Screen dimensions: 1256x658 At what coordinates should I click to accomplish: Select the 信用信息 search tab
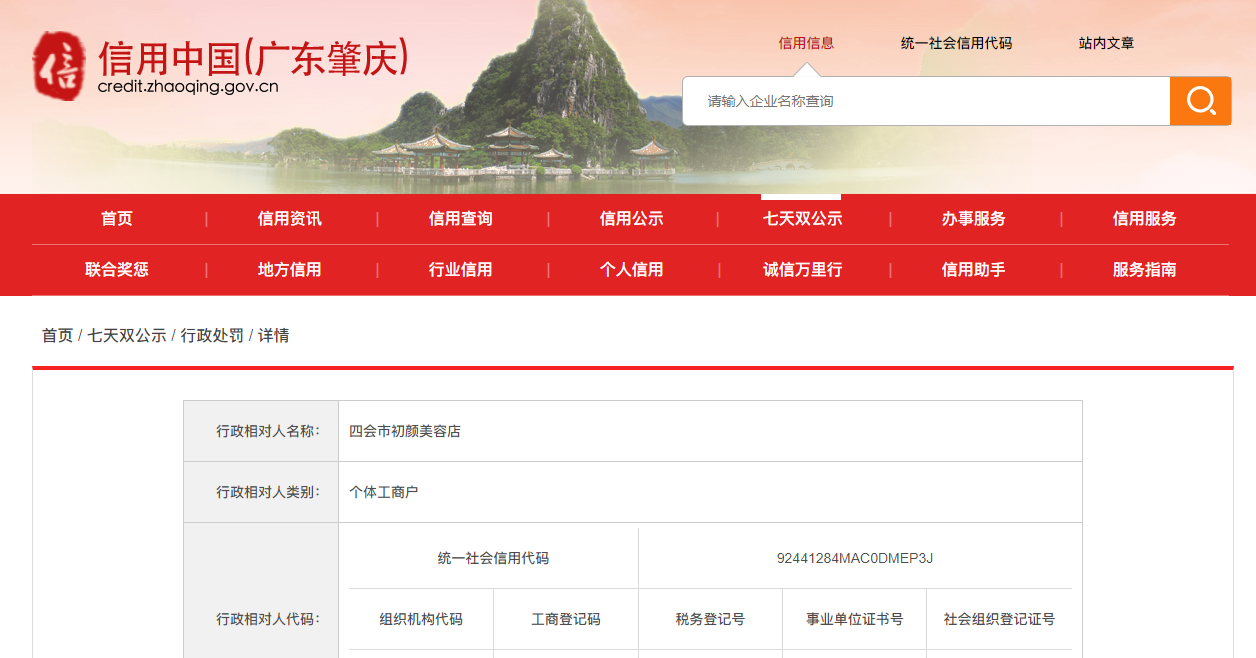[x=806, y=43]
